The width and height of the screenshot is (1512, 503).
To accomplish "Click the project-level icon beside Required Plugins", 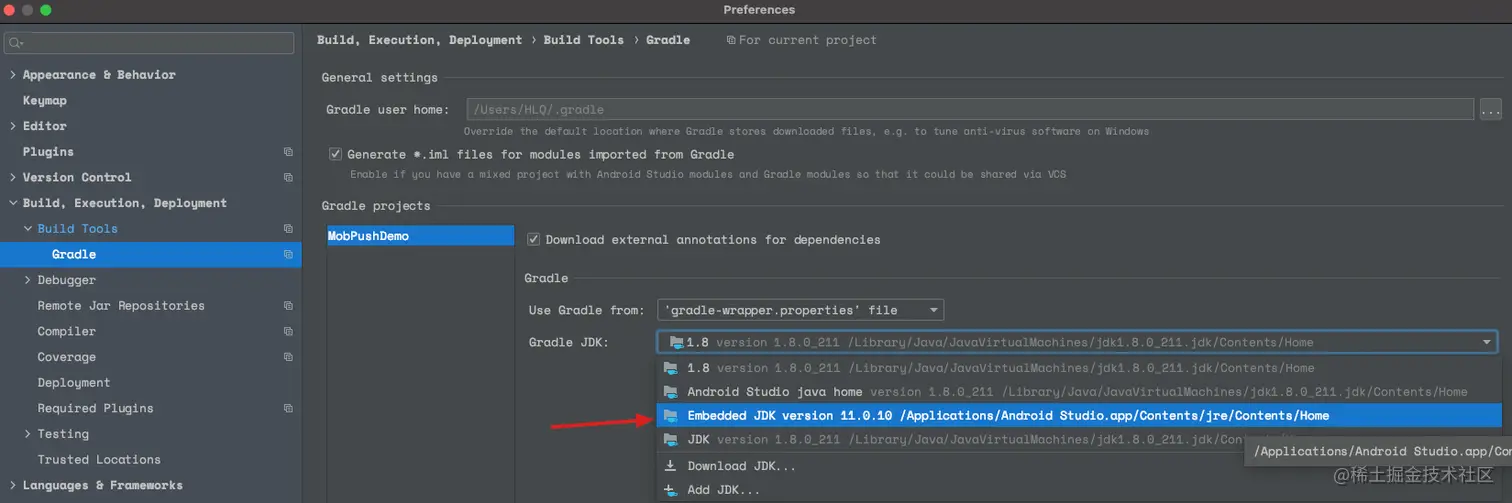I will pyautogui.click(x=288, y=409).
